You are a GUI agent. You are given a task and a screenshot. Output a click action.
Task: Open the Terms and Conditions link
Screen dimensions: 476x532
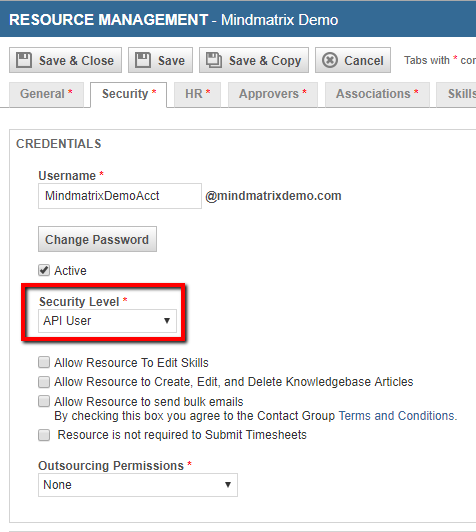[x=398, y=416]
